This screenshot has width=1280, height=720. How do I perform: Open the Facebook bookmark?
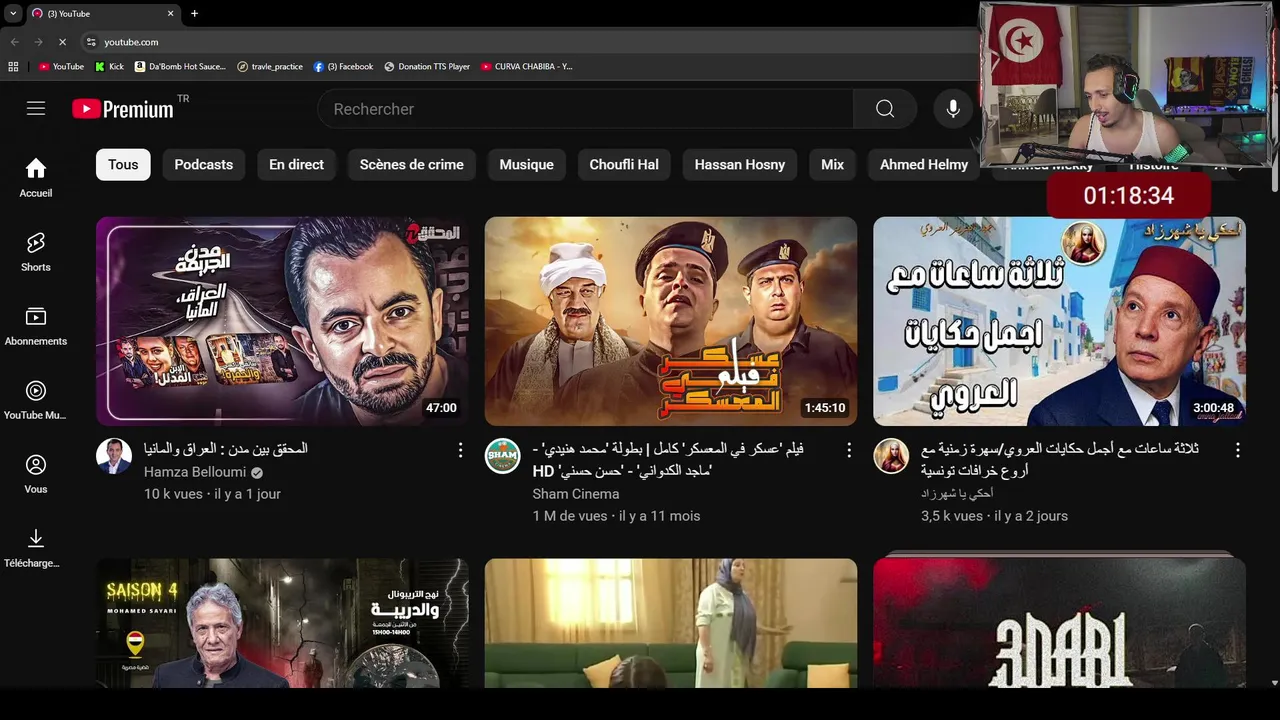tap(343, 67)
